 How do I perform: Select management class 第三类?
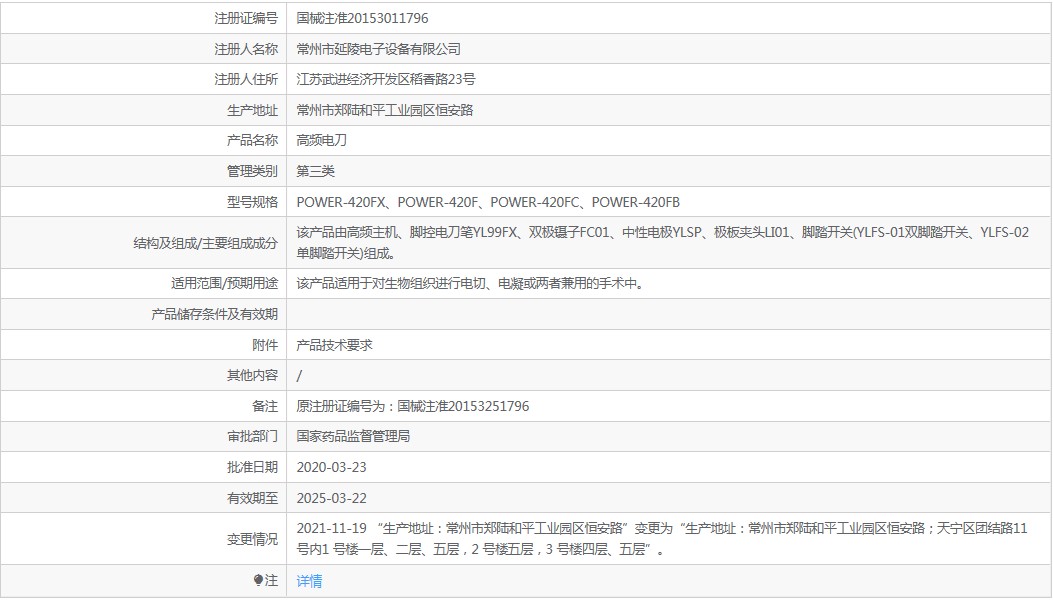click(x=316, y=171)
